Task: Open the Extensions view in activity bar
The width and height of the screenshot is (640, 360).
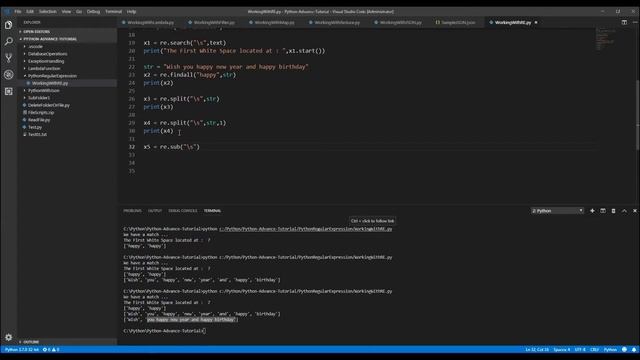Action: [x=9, y=91]
